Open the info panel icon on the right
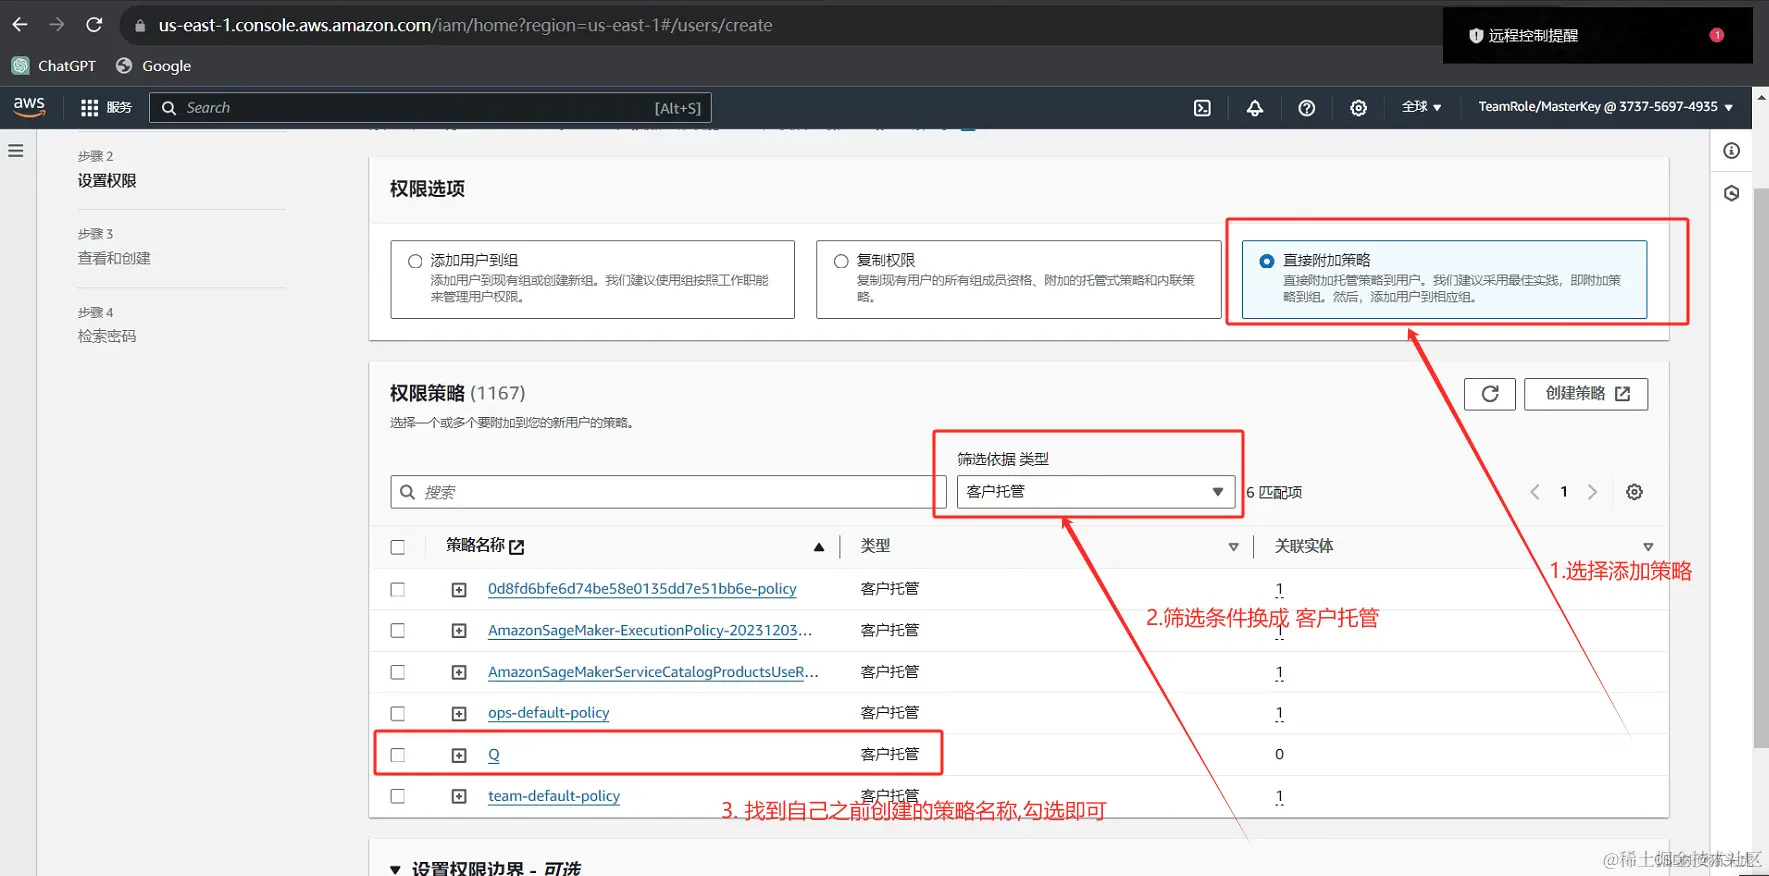The image size is (1769, 876). tap(1731, 151)
